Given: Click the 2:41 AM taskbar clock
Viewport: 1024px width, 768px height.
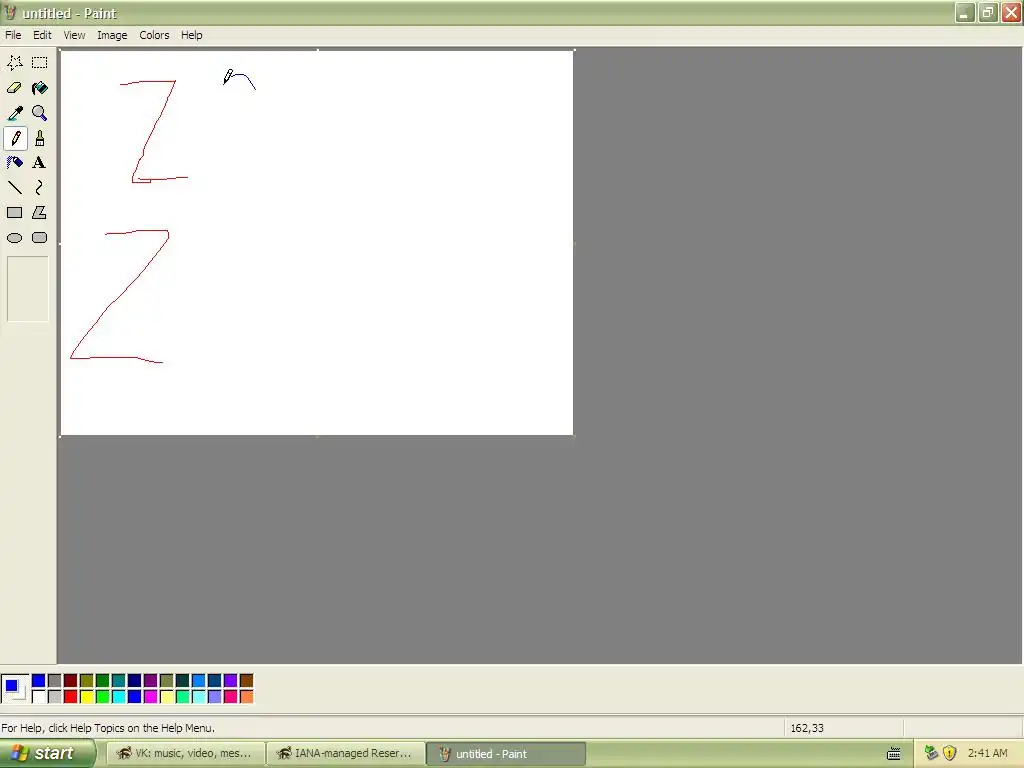Looking at the screenshot, I should tap(987, 754).
